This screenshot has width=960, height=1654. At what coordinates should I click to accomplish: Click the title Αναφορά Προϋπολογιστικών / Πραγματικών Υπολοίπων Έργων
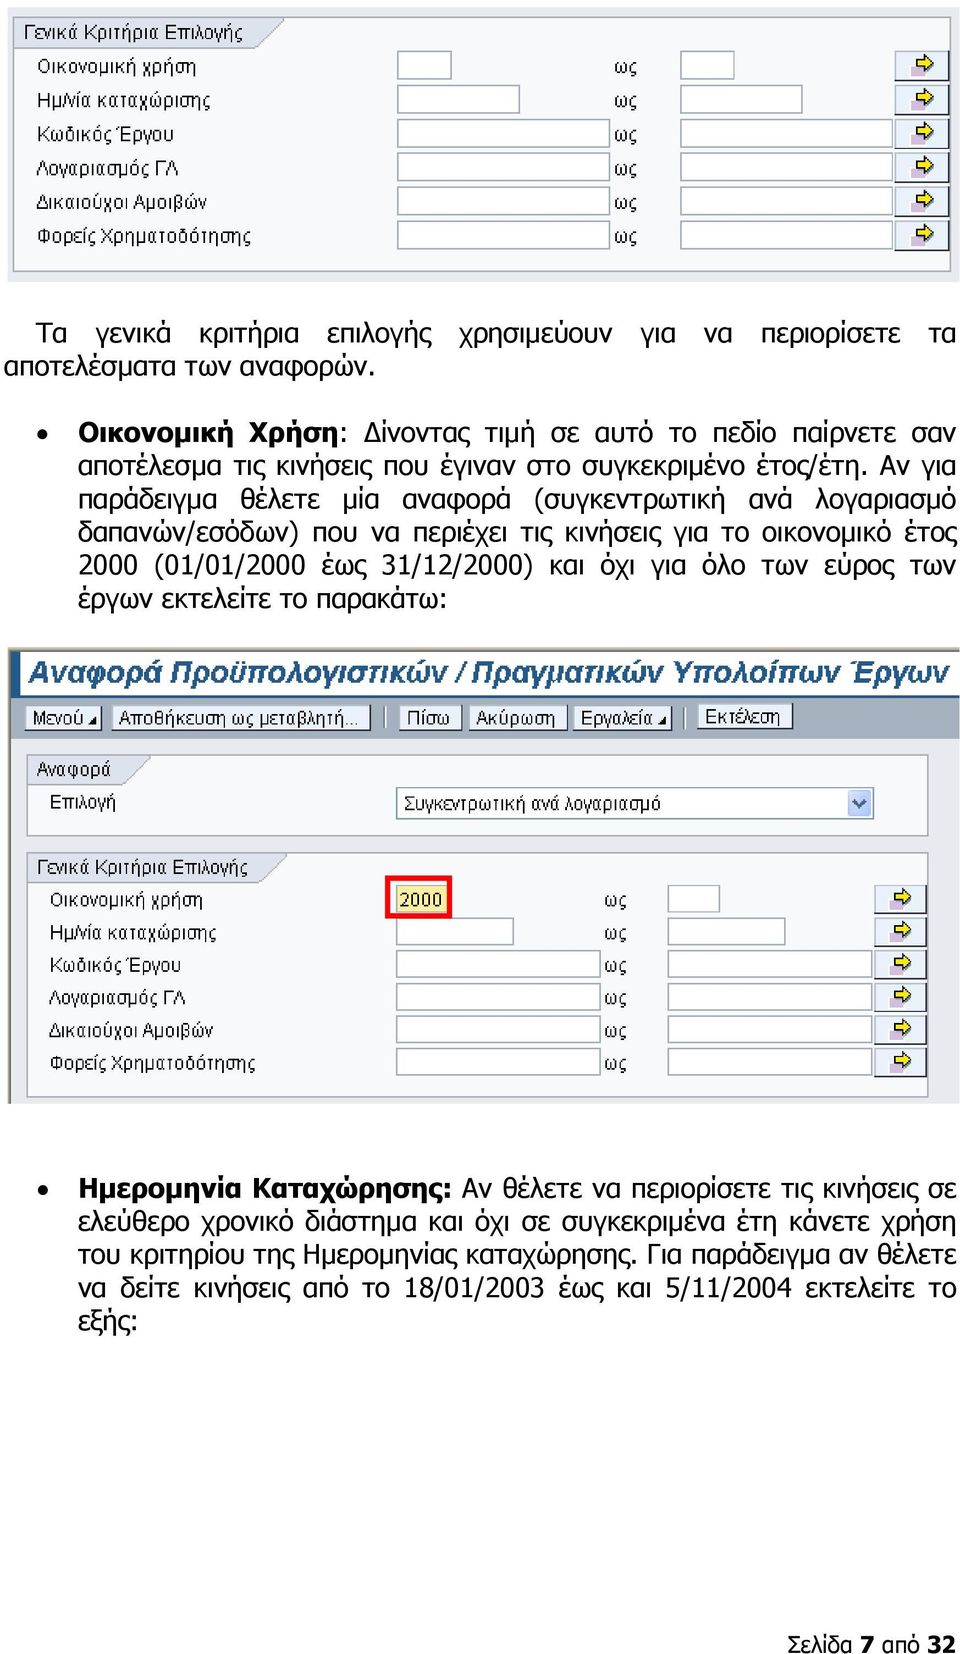coord(488,672)
